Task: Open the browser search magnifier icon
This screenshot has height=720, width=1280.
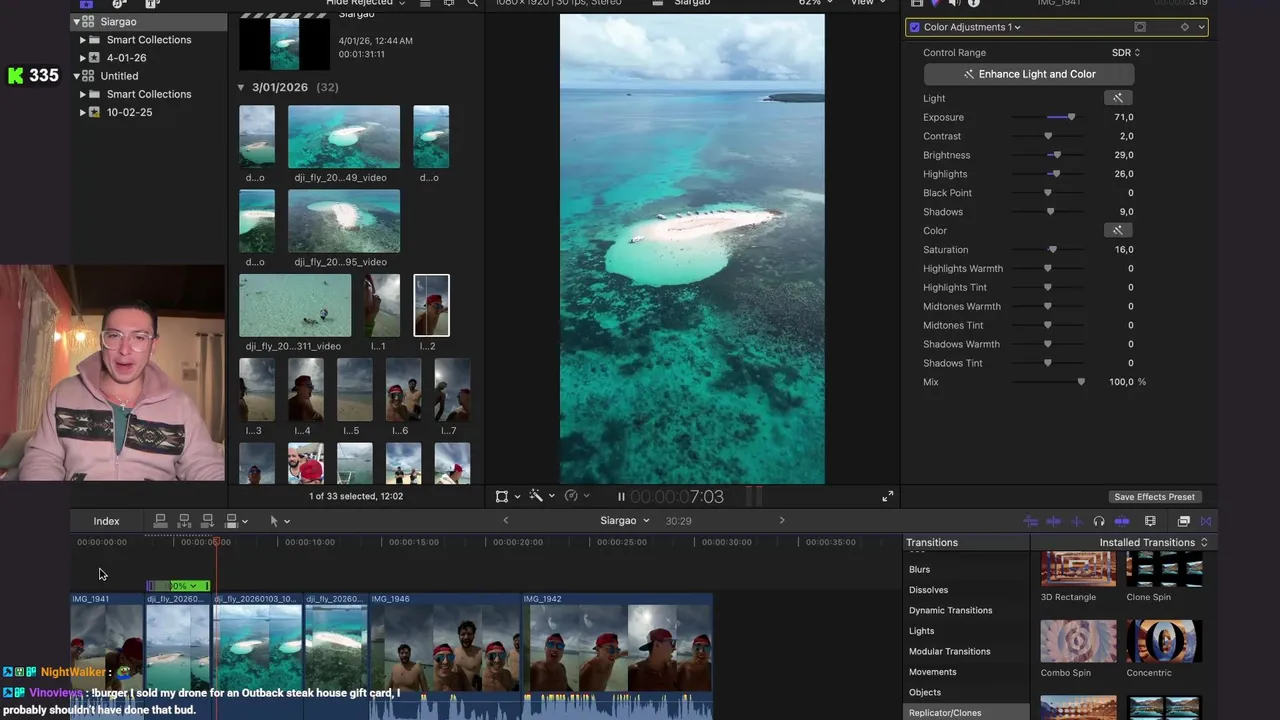Action: click(x=473, y=3)
